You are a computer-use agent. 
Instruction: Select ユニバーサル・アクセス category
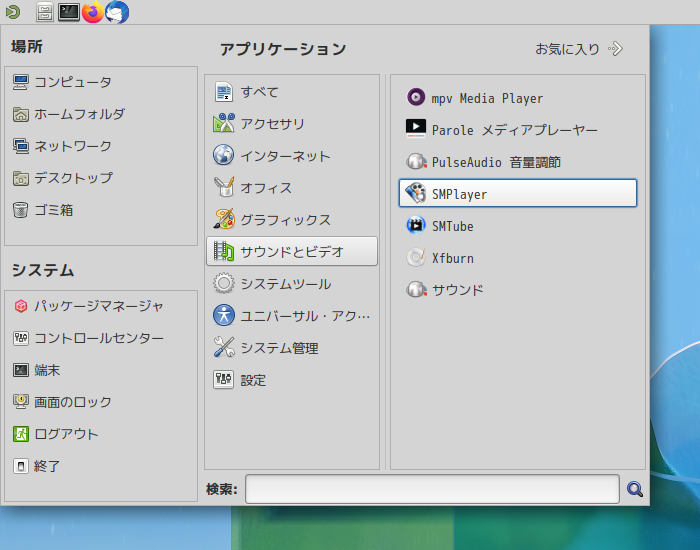pos(292,316)
